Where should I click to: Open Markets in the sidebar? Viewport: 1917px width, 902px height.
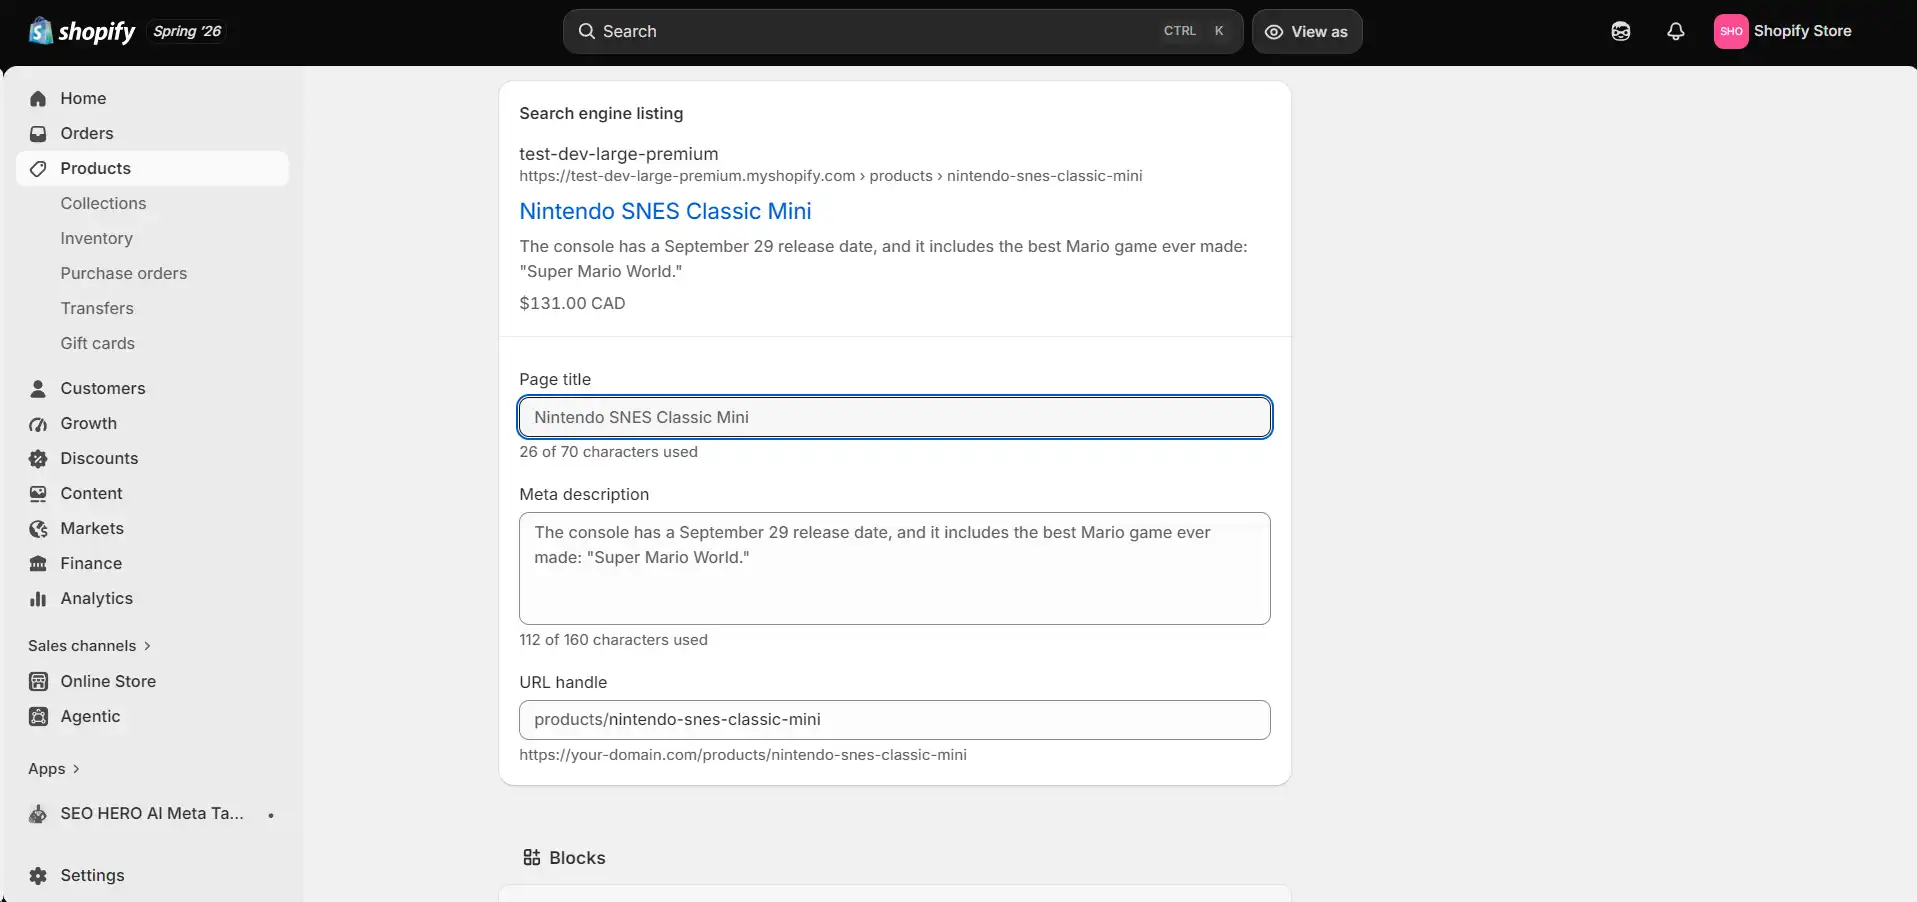[152, 528]
